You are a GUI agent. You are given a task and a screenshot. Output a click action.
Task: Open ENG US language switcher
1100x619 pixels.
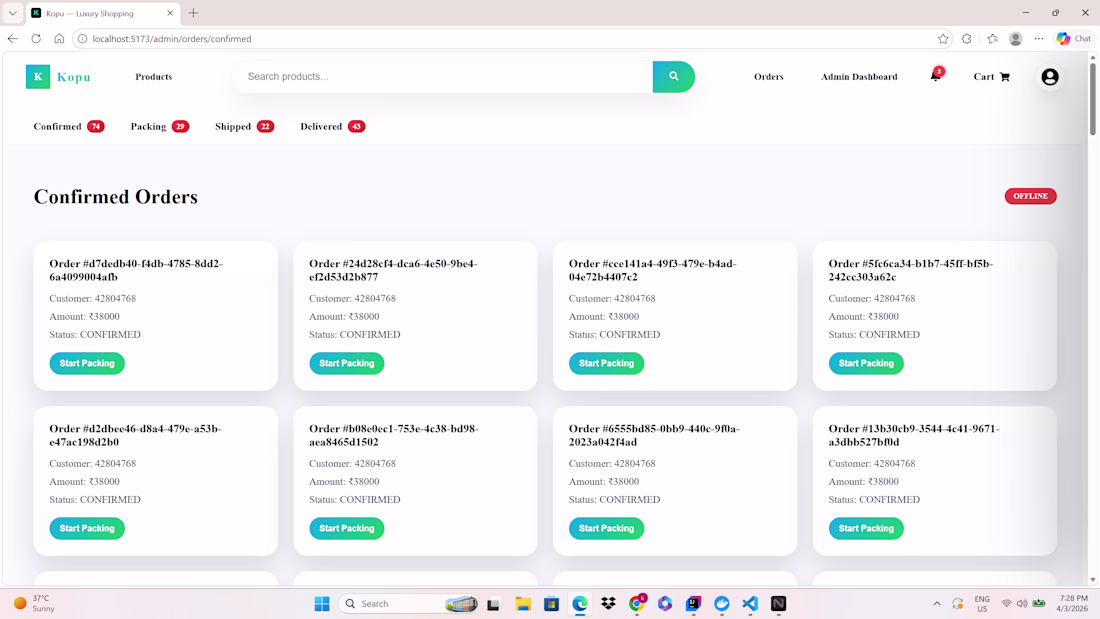pyautogui.click(x=982, y=604)
